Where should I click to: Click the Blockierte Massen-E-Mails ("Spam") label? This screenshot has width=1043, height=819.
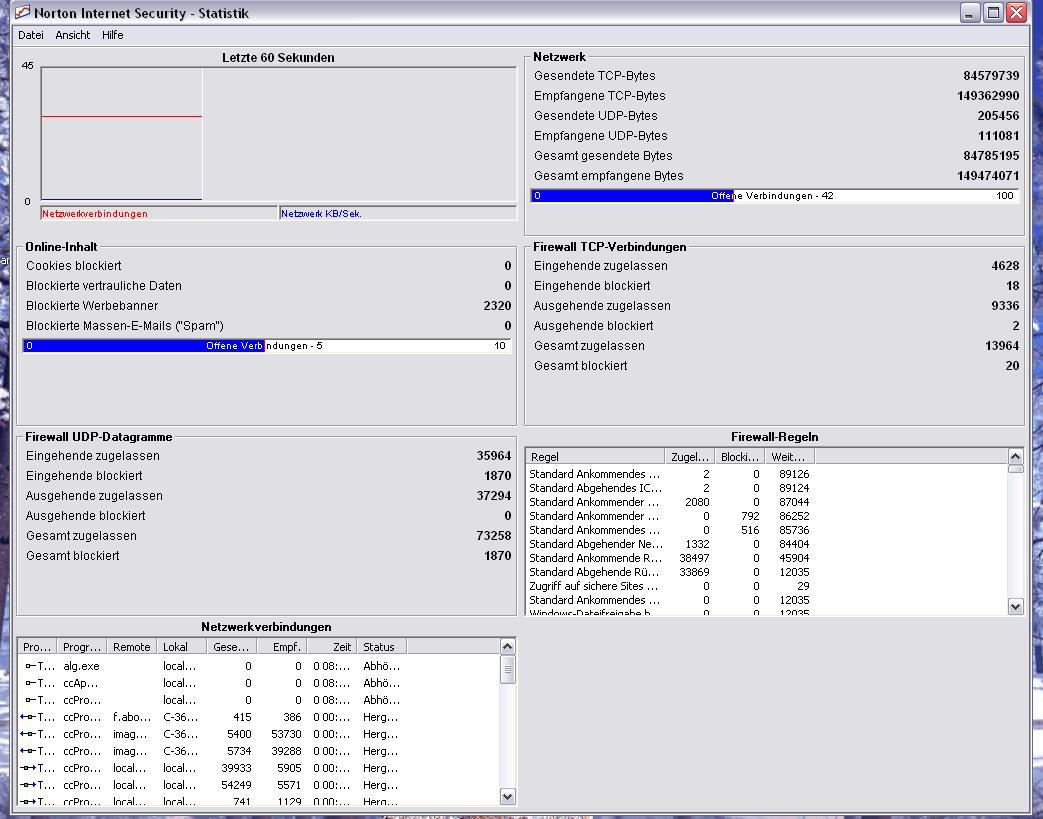(x=125, y=326)
